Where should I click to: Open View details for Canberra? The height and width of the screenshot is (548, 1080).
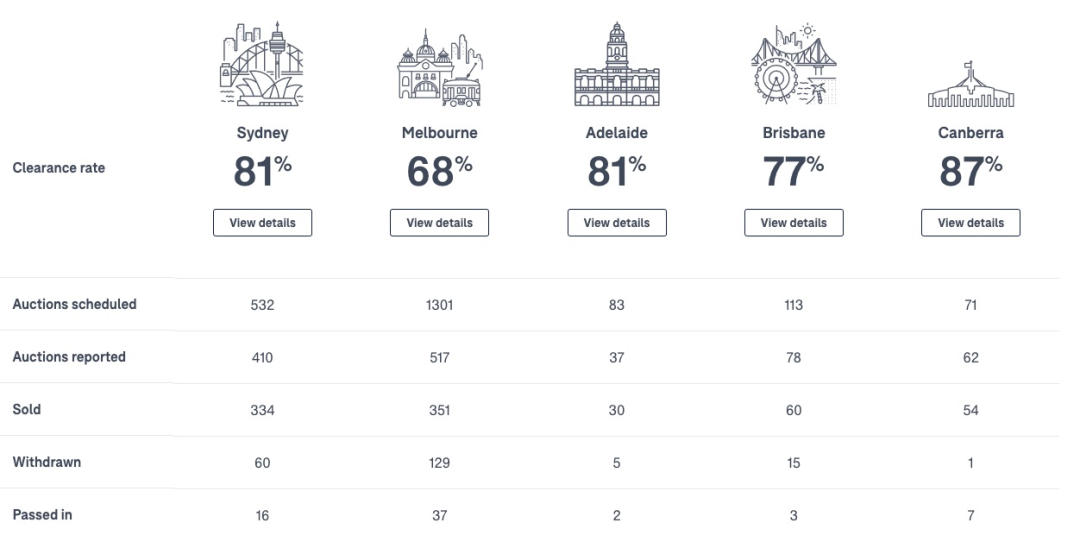tap(970, 223)
